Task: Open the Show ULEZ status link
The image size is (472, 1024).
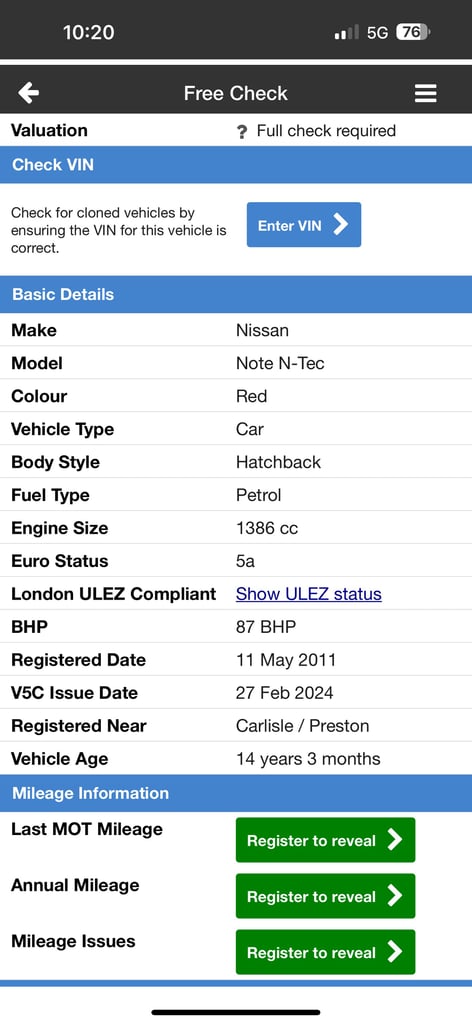Action: pos(309,594)
